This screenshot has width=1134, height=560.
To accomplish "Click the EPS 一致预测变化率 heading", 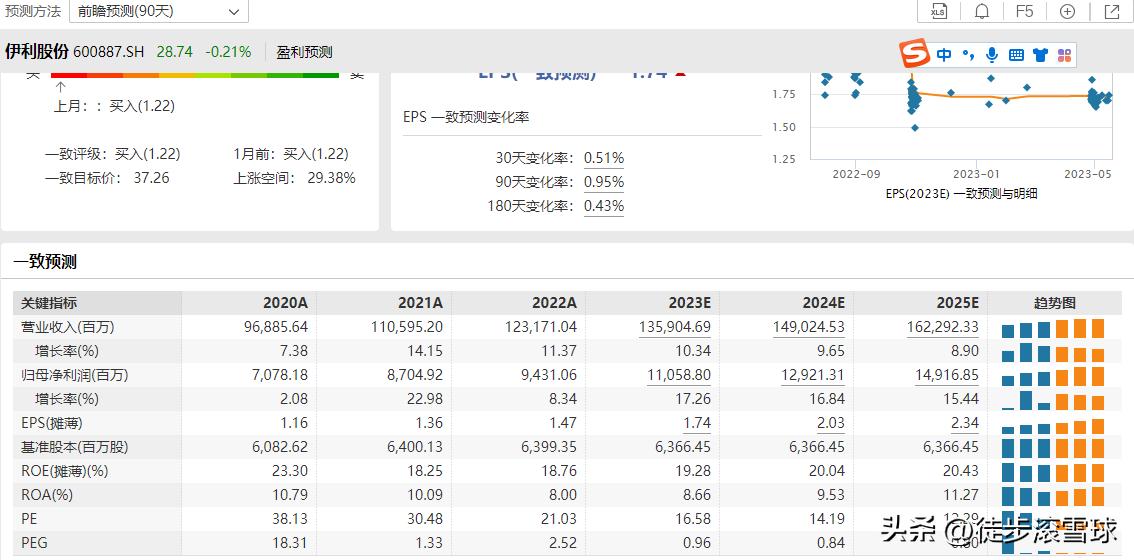I will [466, 116].
